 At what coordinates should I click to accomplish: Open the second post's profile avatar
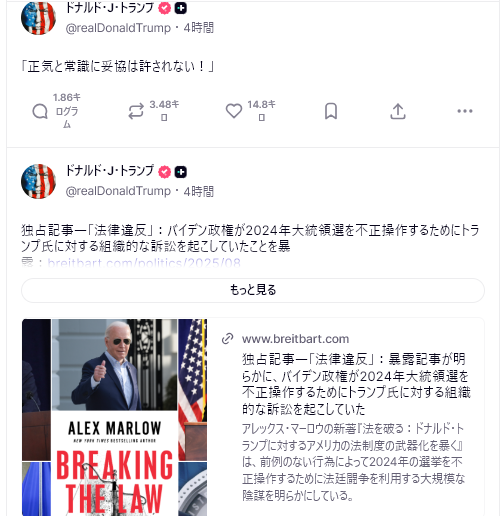pos(38,181)
